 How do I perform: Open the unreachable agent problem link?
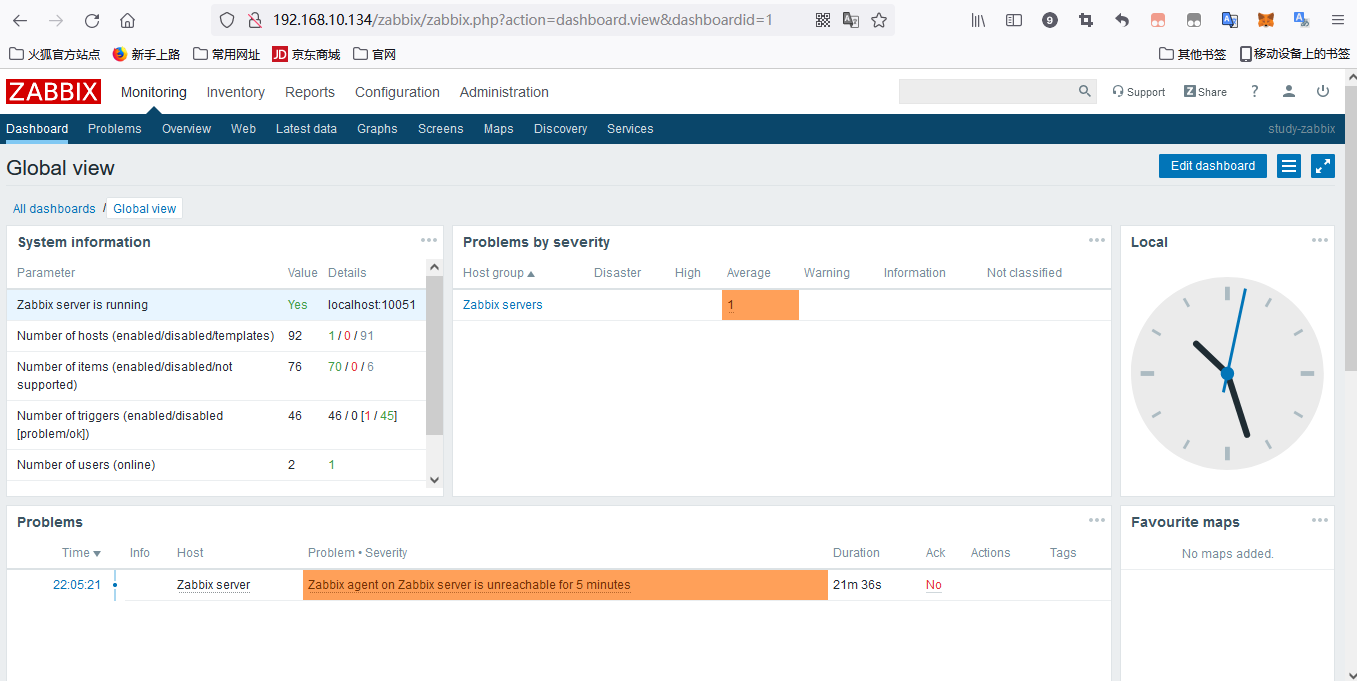click(469, 585)
